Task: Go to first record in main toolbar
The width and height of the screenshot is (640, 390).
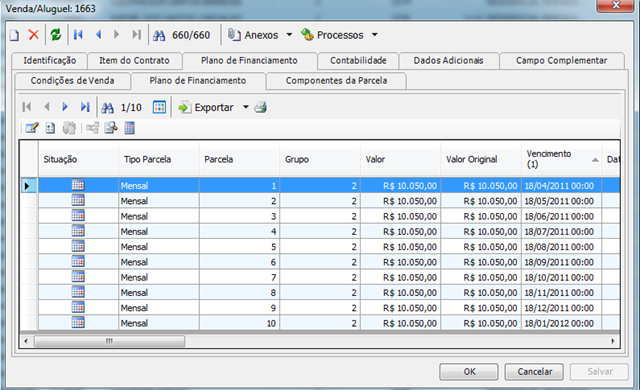Action: tap(78, 35)
